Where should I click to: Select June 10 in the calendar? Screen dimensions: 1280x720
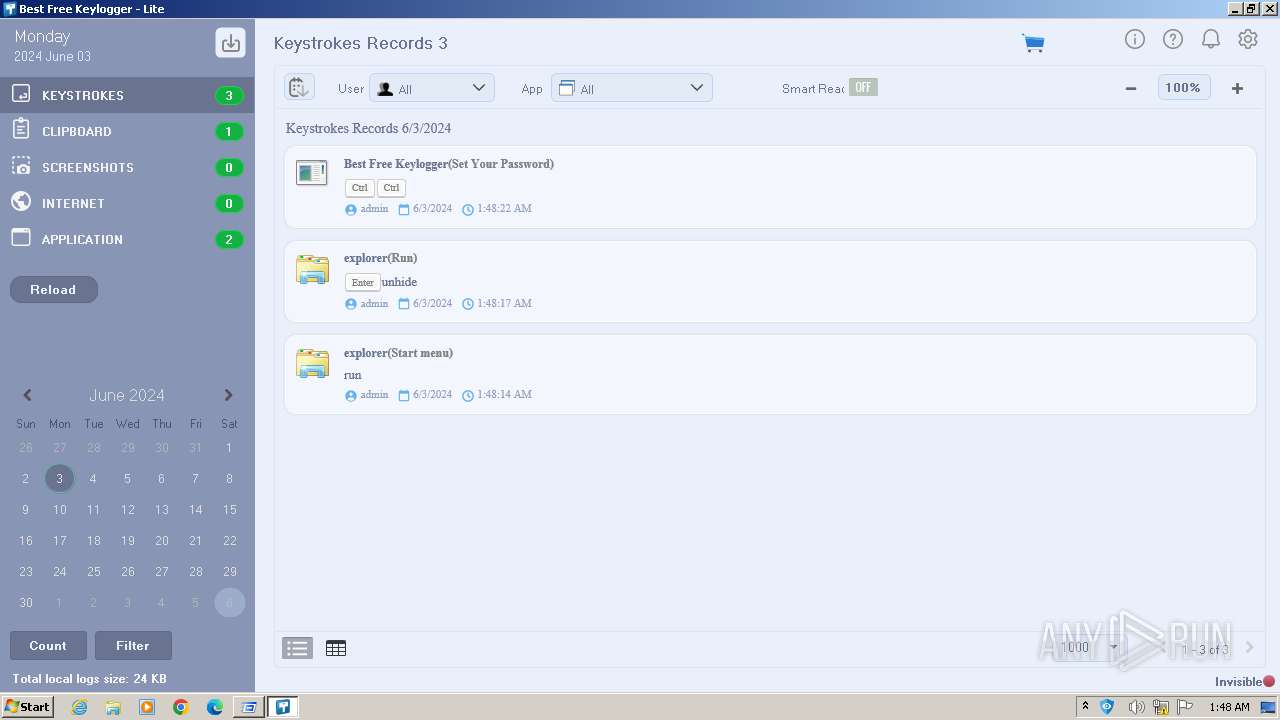pyautogui.click(x=59, y=509)
